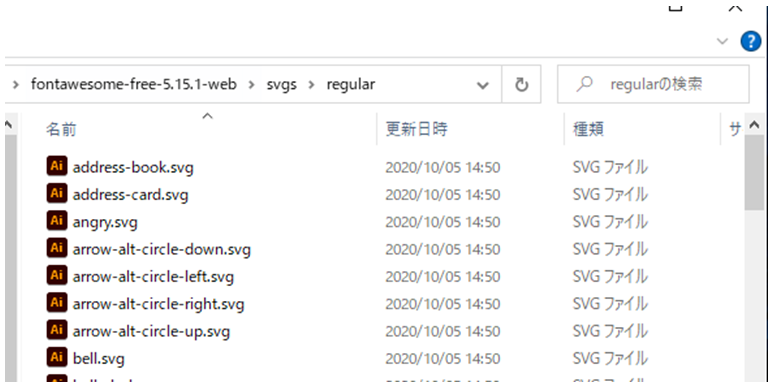Screen dimensions: 775x382
Task: Select the Ai icon of arrow-alt-circle-up.svg
Action: pyautogui.click(x=57, y=330)
